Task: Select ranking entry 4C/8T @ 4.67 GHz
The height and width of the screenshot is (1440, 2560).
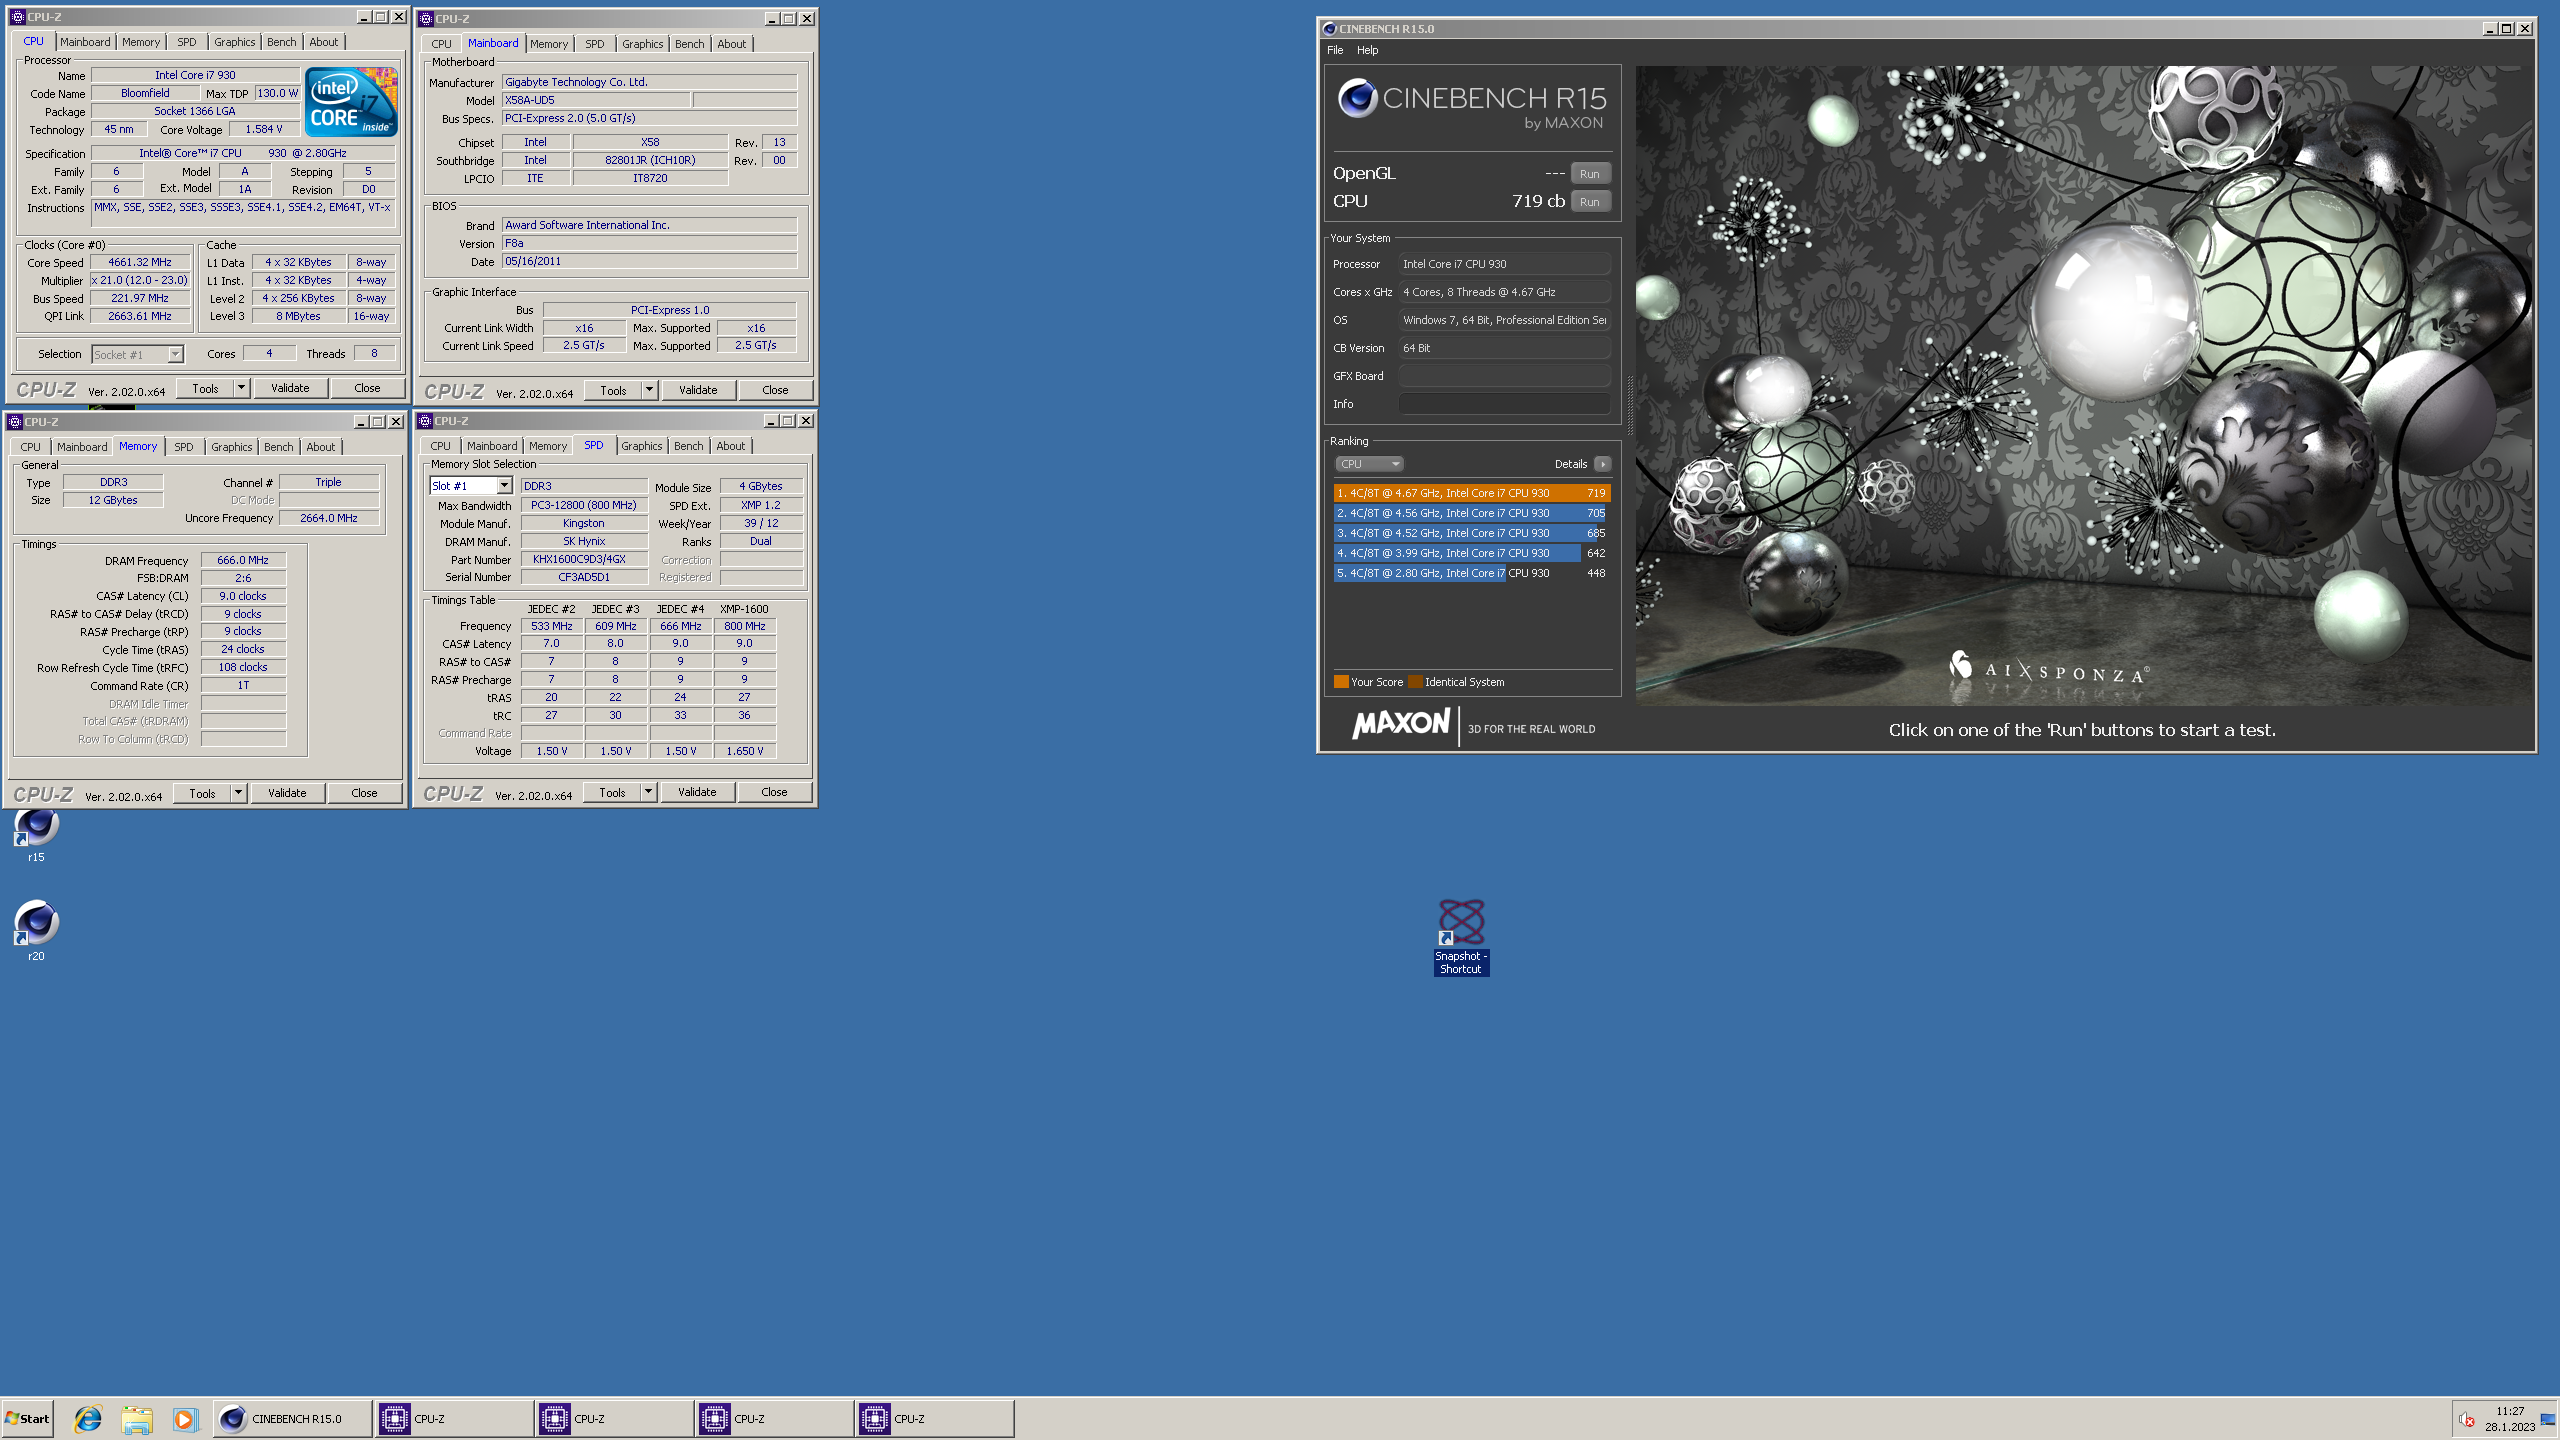Action: point(1471,493)
